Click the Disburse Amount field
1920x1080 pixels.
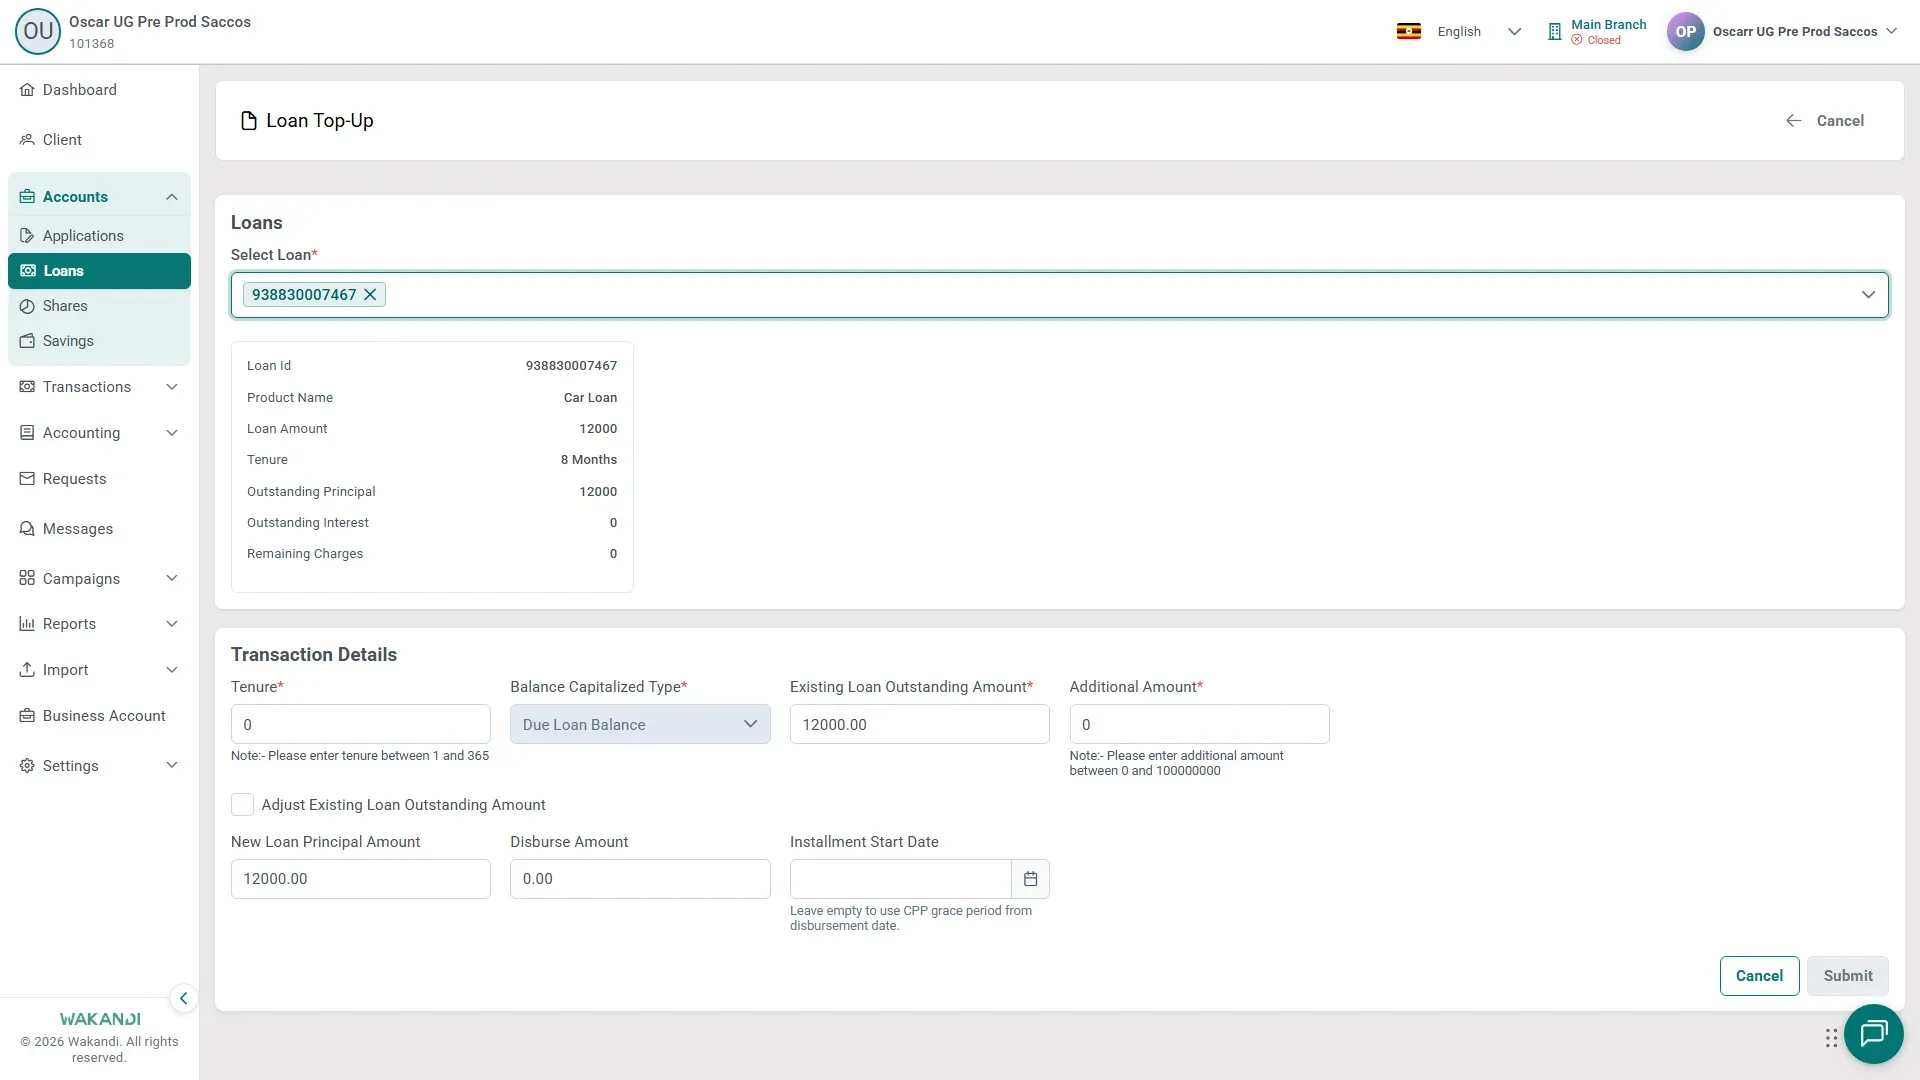(x=640, y=879)
